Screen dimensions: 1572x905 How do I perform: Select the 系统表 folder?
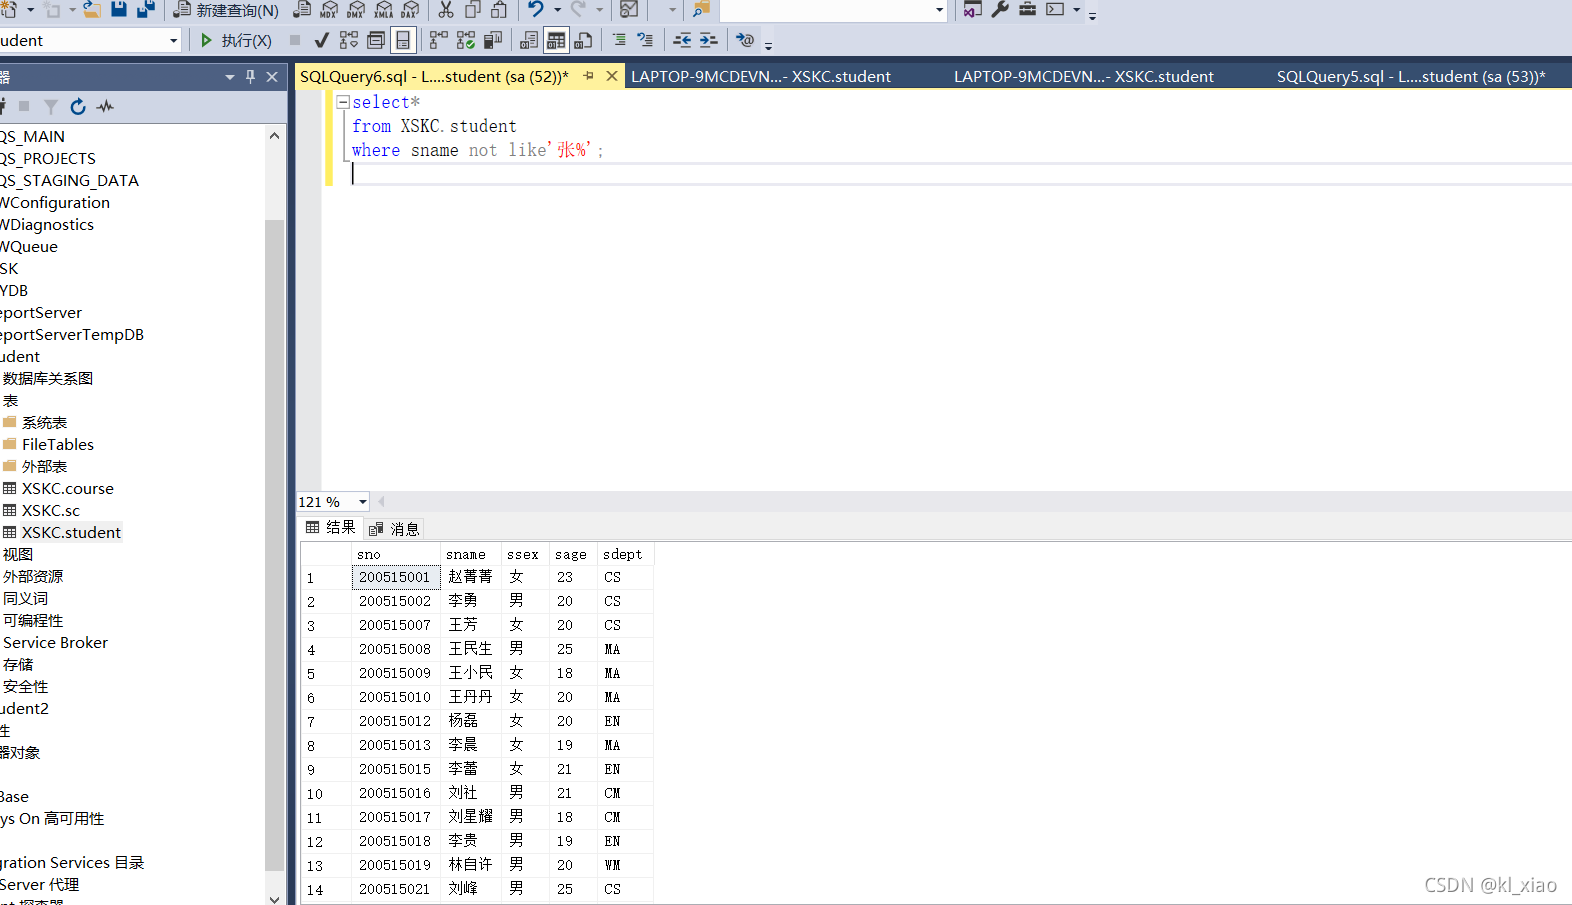[x=45, y=422]
